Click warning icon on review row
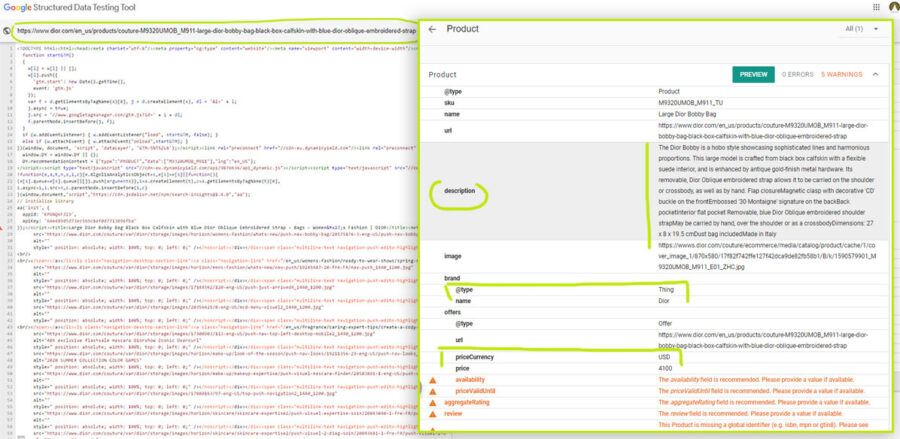Screen dimensions: 900x439 tap(433, 413)
